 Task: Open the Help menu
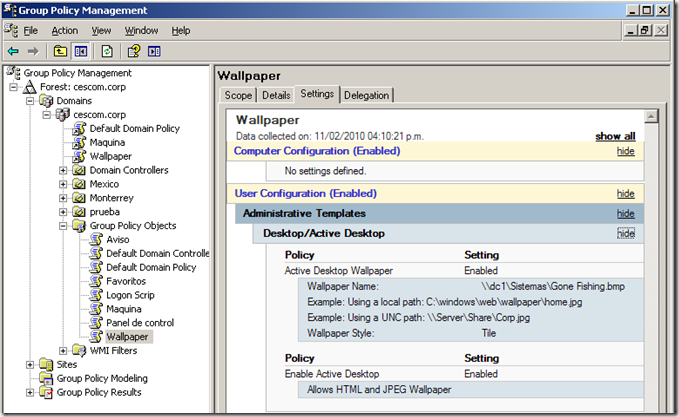coord(181,31)
